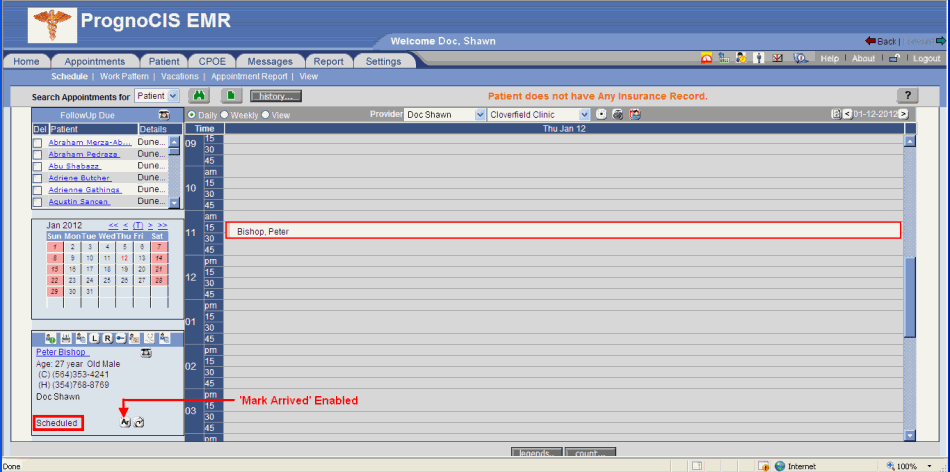Click the reschedule circular arrow icon beside Ar

coord(139,422)
